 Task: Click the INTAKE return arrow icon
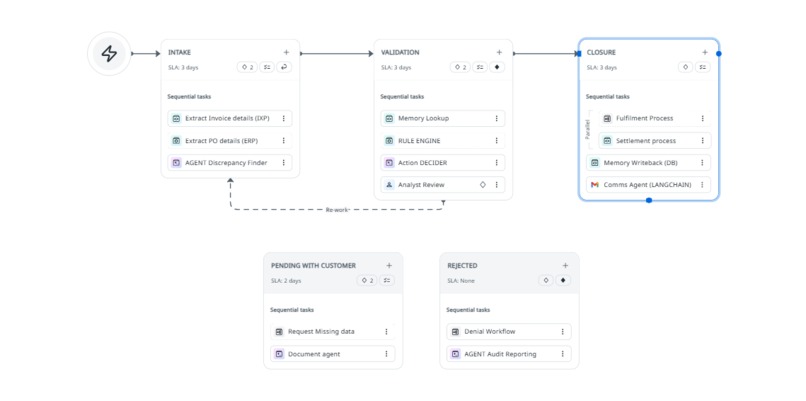(284, 67)
